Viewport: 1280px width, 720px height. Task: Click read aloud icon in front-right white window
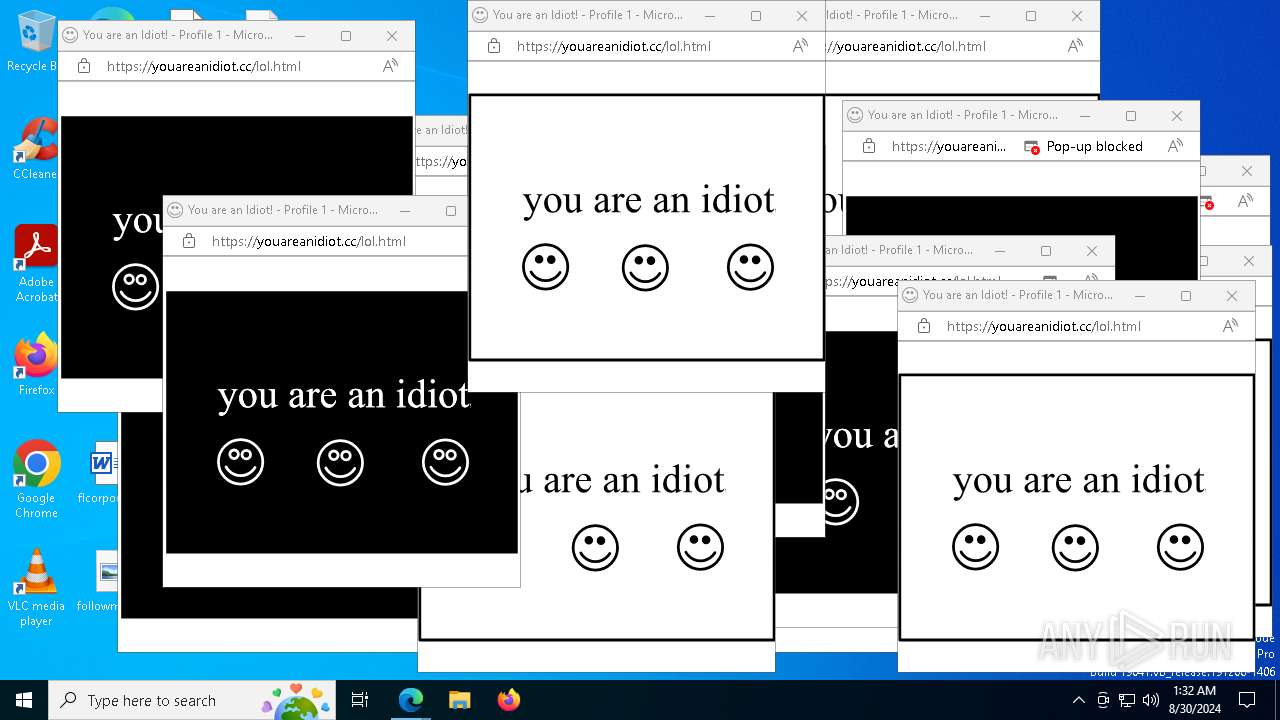(1230, 326)
